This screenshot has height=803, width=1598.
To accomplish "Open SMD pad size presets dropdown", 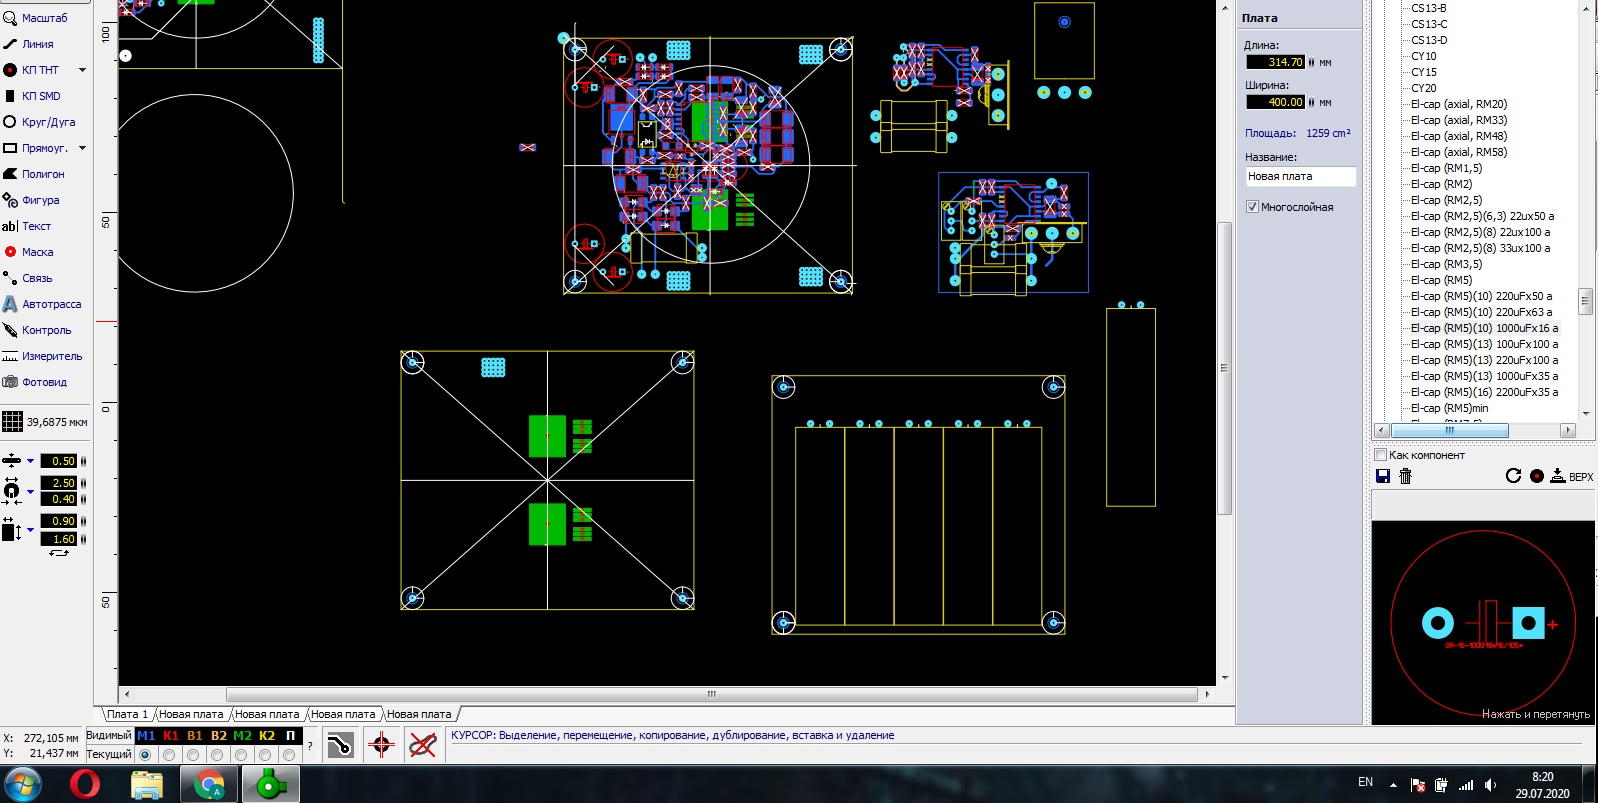I will (30, 529).
